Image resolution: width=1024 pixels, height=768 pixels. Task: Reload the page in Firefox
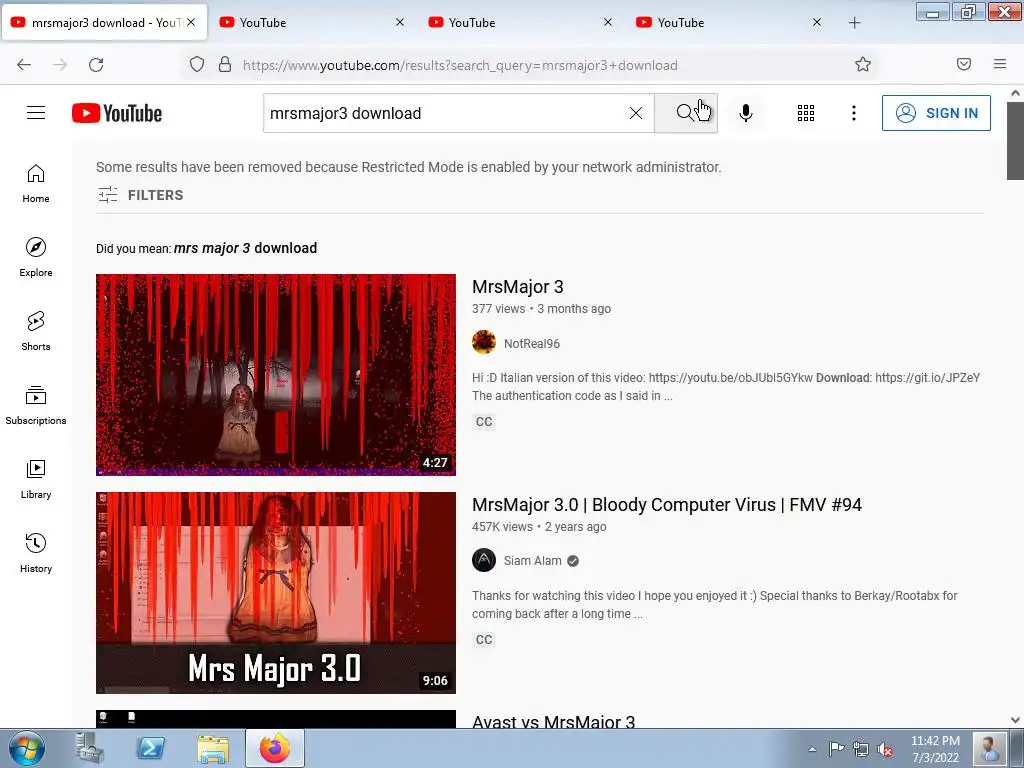96,65
